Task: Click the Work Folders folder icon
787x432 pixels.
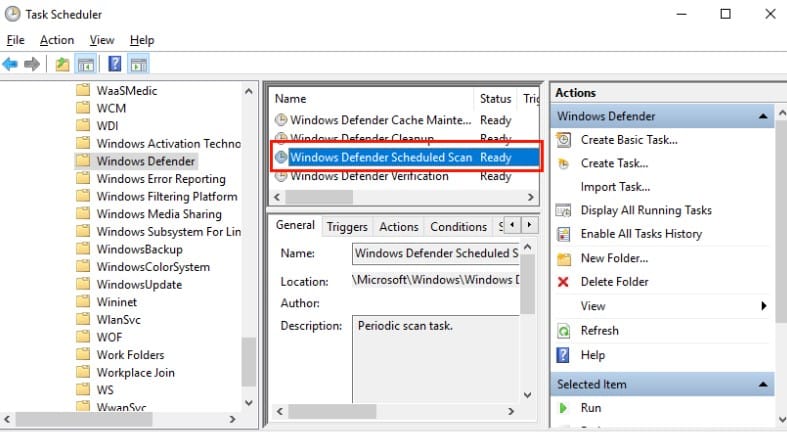Action: 83,355
